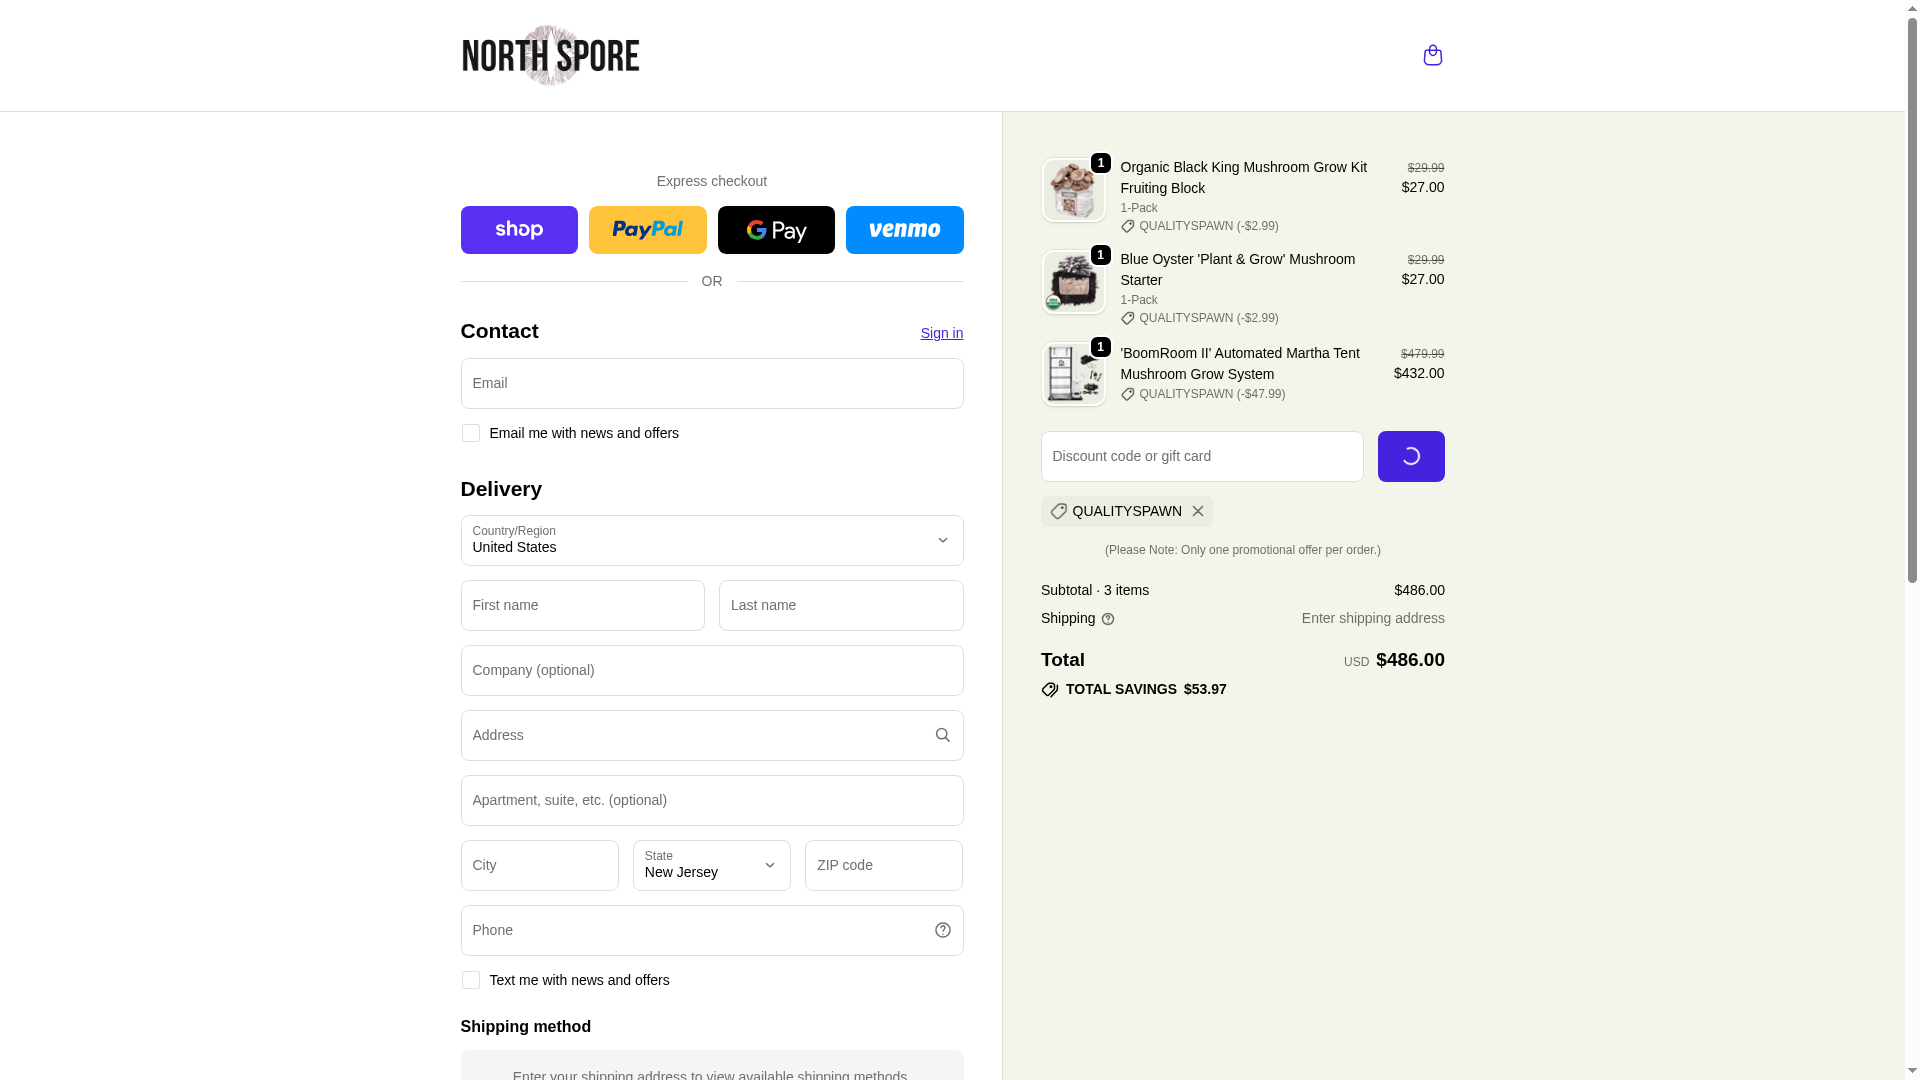Check out using Venmo
Image resolution: width=1920 pixels, height=1080 pixels.
click(904, 230)
